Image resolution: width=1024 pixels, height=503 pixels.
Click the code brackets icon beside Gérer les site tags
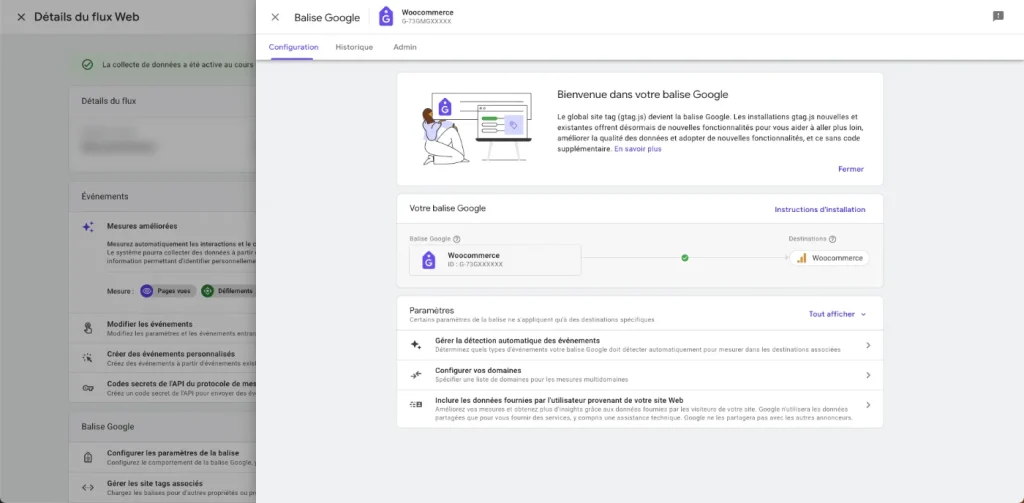88,487
